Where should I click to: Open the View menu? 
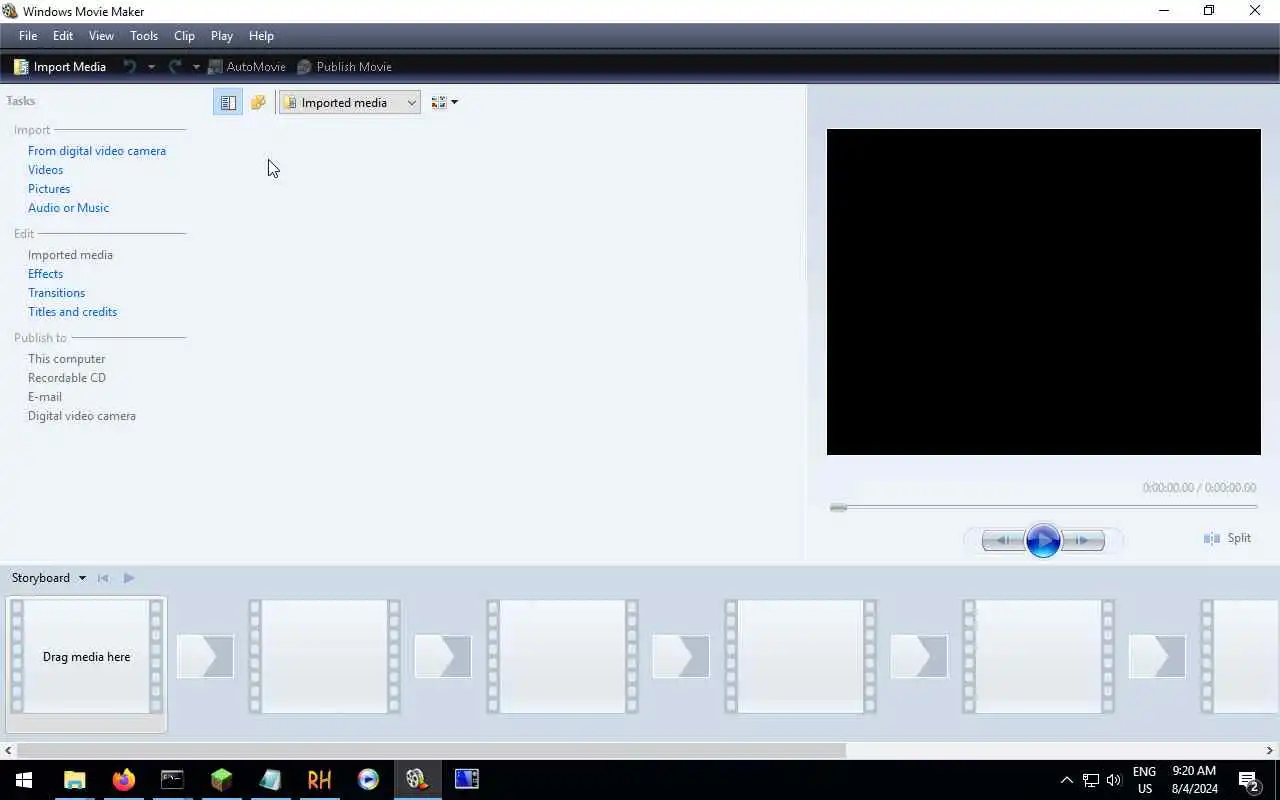pyautogui.click(x=101, y=36)
